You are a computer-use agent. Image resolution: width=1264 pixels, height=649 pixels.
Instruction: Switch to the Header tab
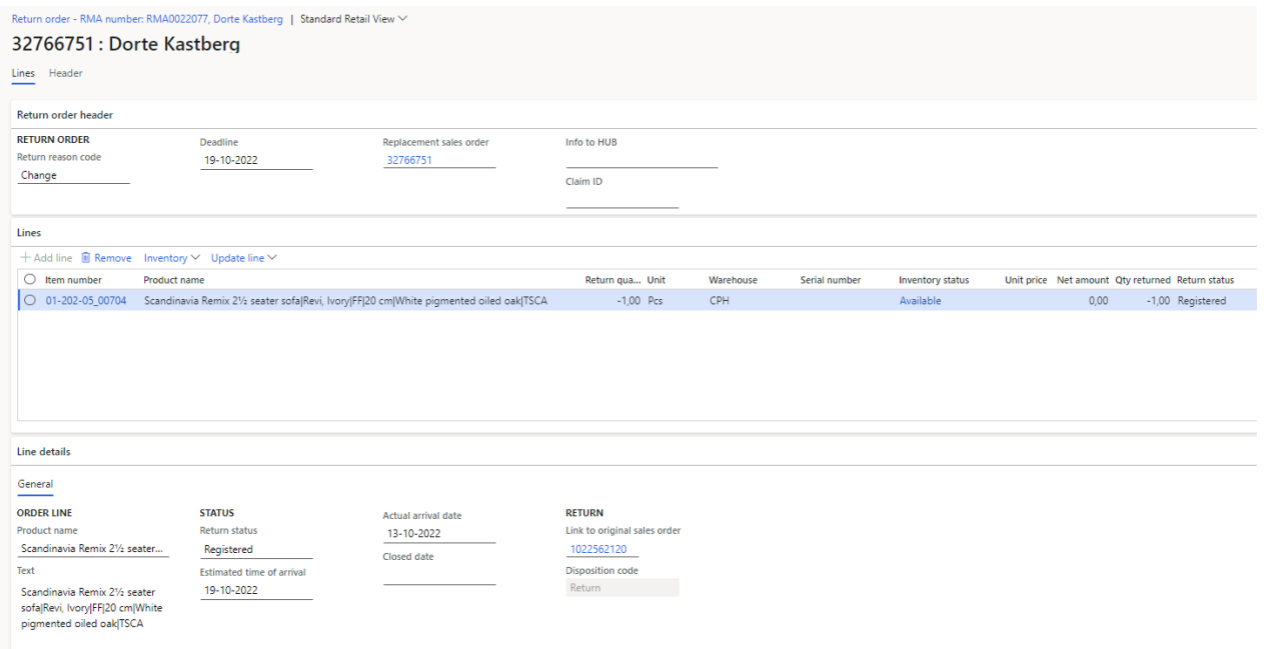(66, 73)
